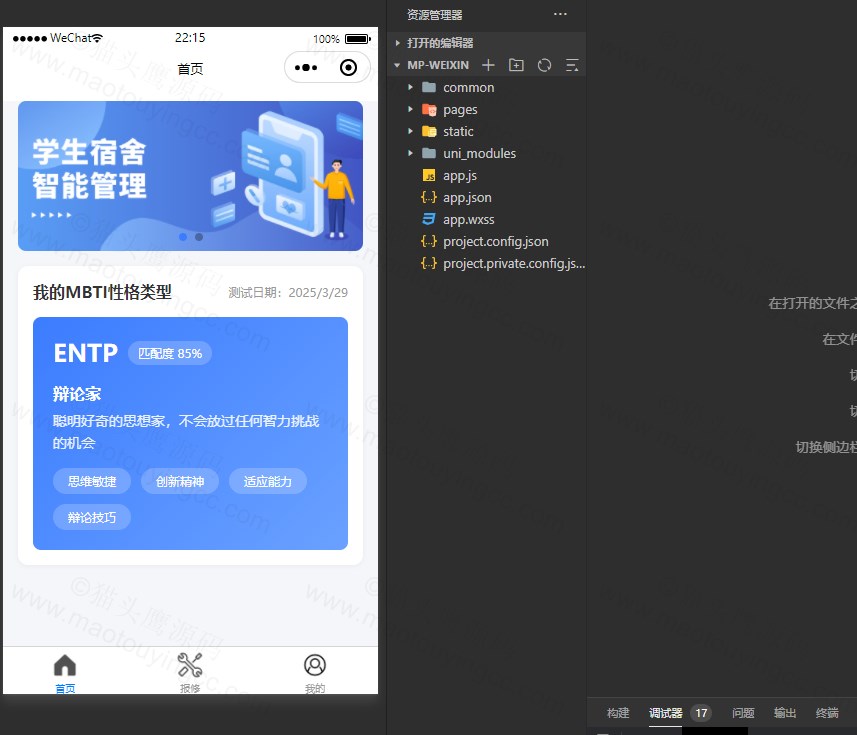Open project.private.config.js file row
Screen dimensions: 857x735
[486, 263]
